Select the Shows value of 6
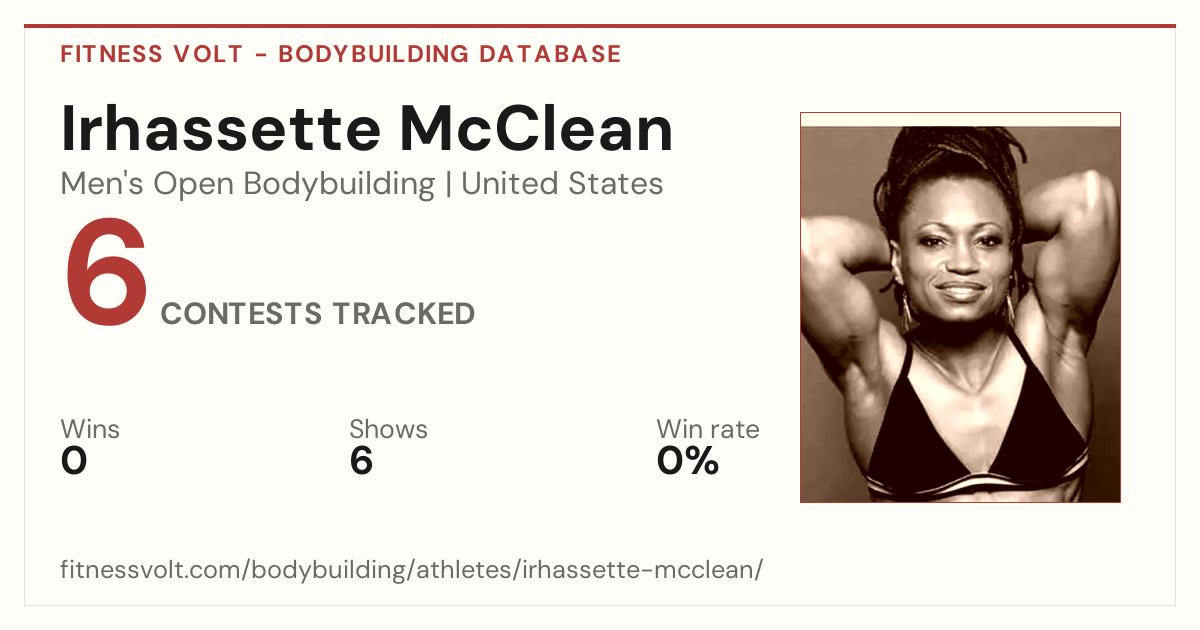 [x=361, y=461]
